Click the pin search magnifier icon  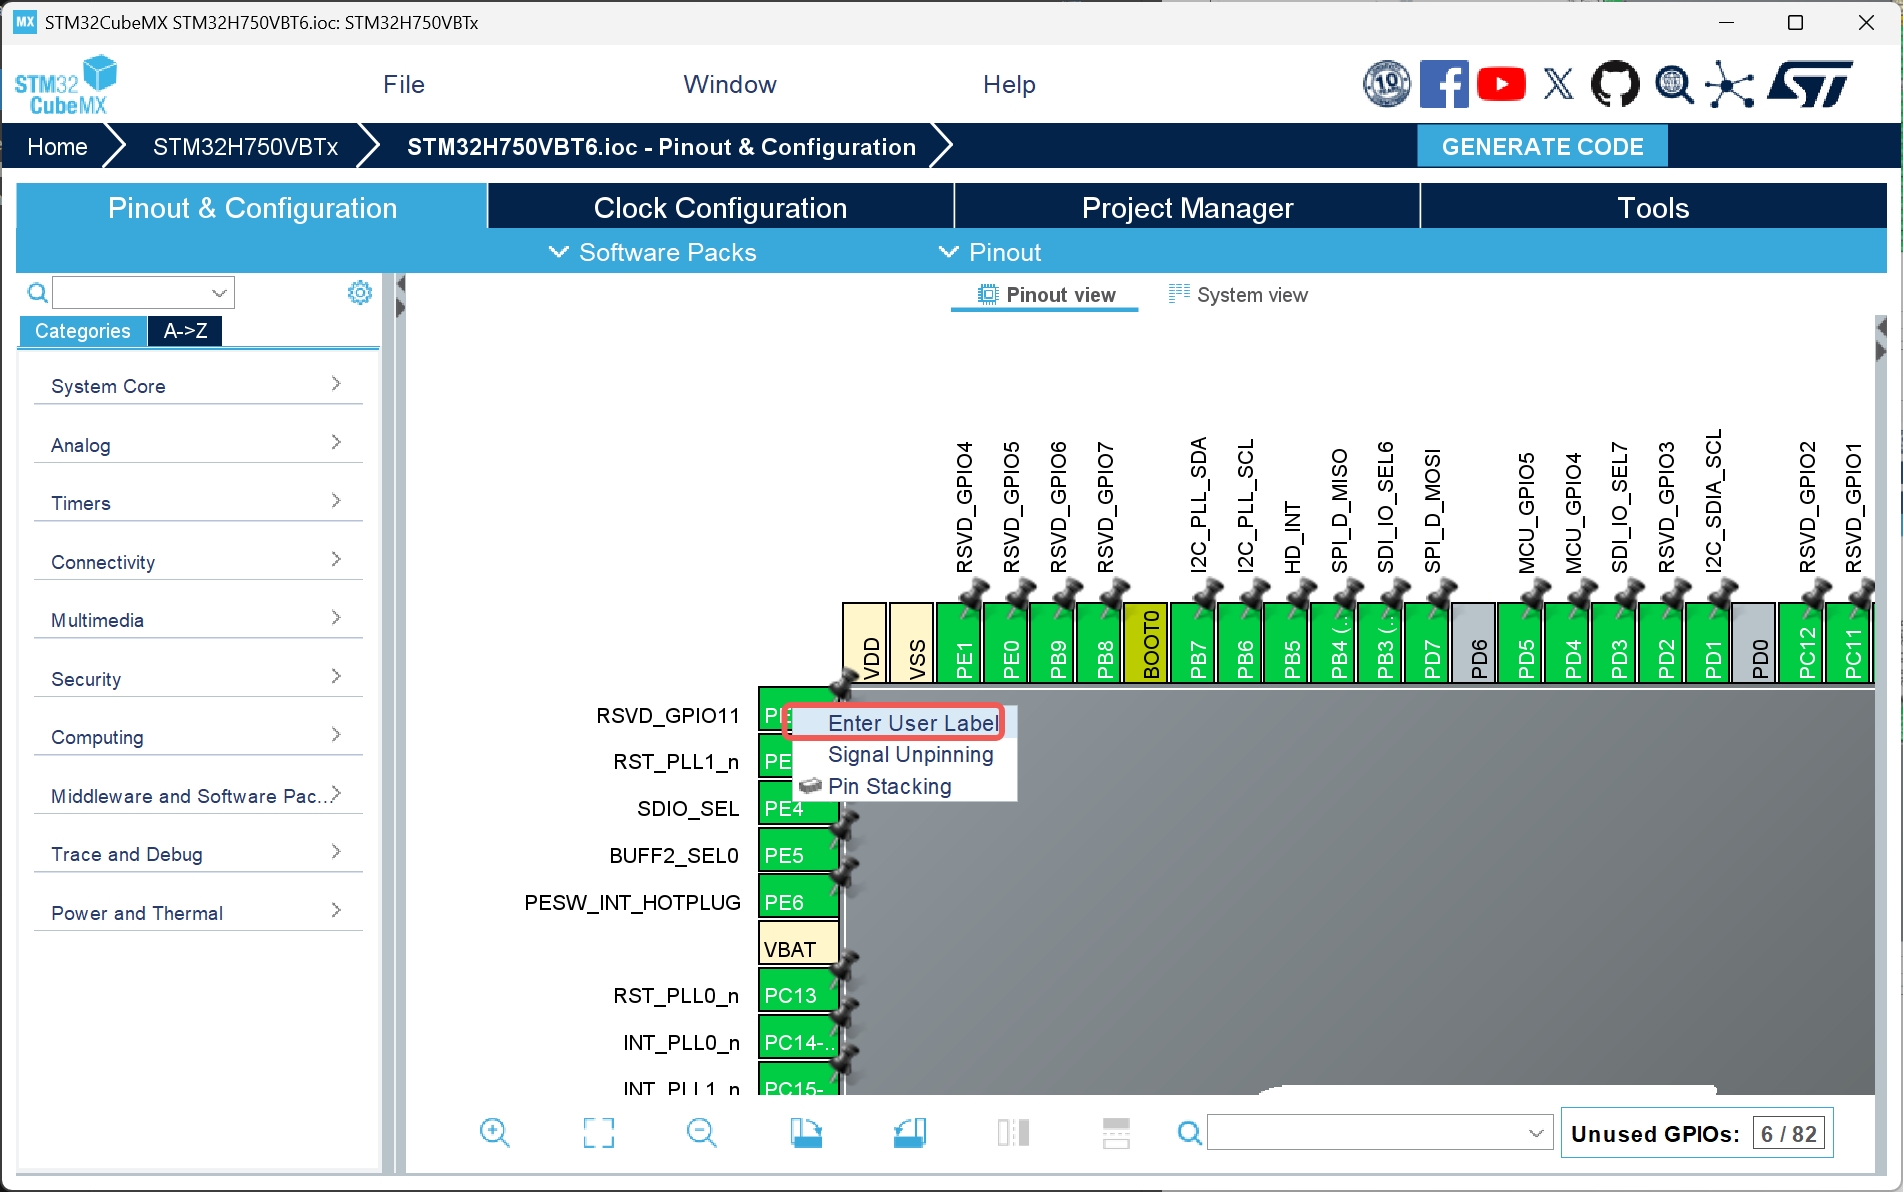coord(1189,1133)
